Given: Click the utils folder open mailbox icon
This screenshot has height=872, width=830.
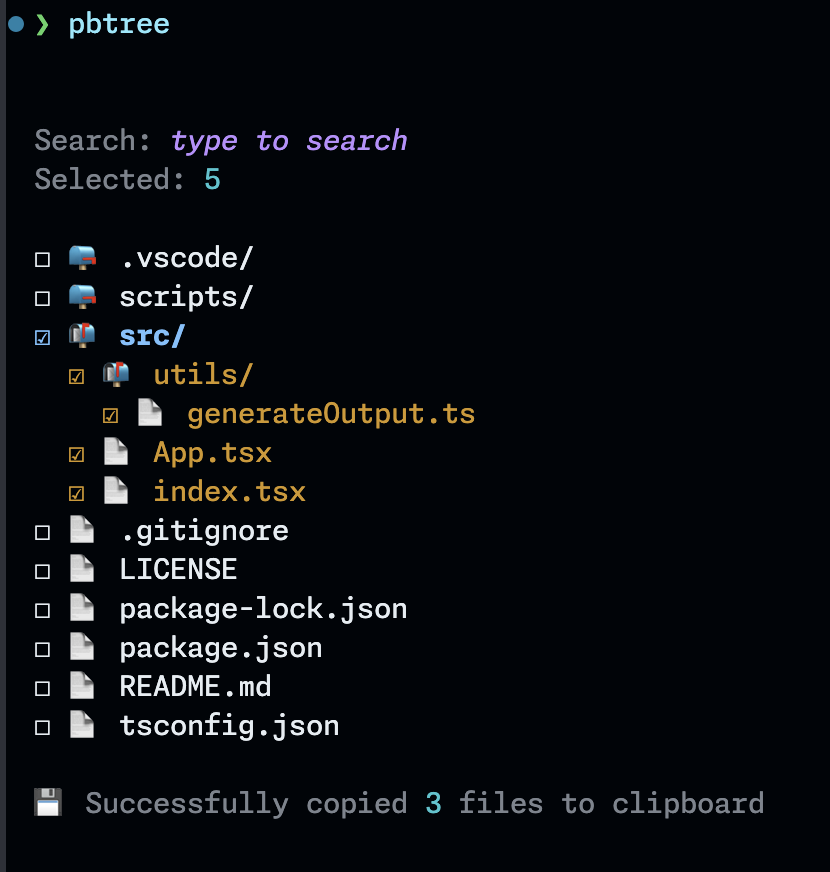Looking at the screenshot, I should [x=116, y=375].
